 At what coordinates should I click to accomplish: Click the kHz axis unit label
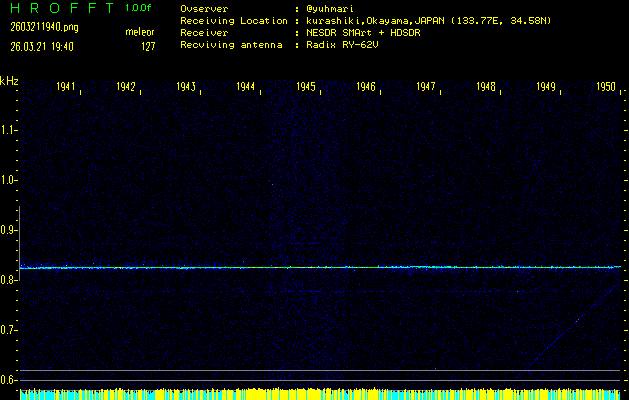coord(9,81)
